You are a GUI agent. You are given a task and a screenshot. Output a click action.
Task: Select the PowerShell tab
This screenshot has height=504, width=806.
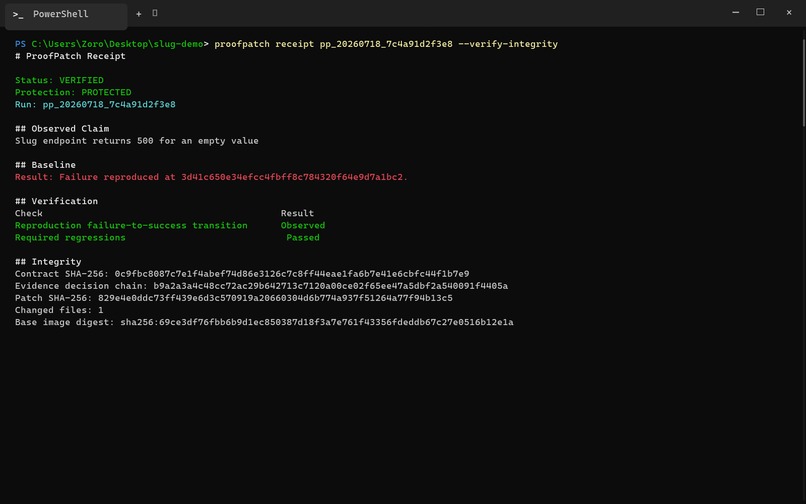coord(66,15)
